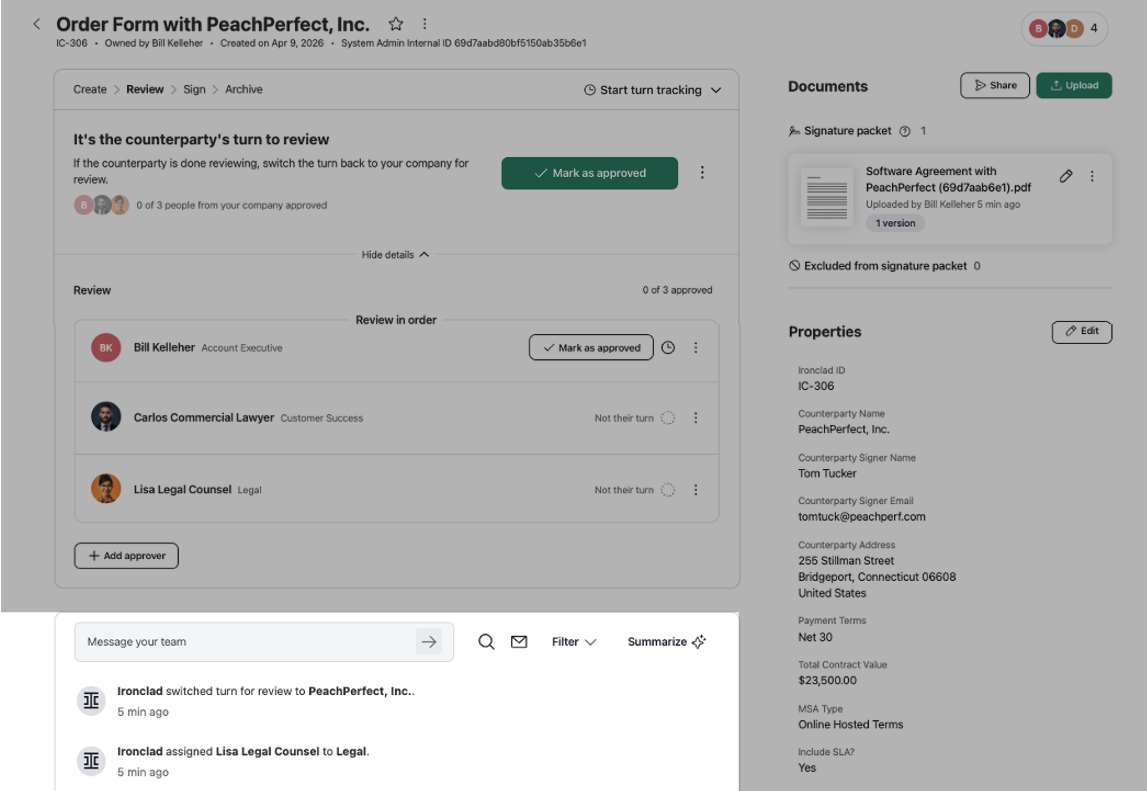The image size is (1147, 791).
Task: Go to the Sign step
Action: [194, 89]
